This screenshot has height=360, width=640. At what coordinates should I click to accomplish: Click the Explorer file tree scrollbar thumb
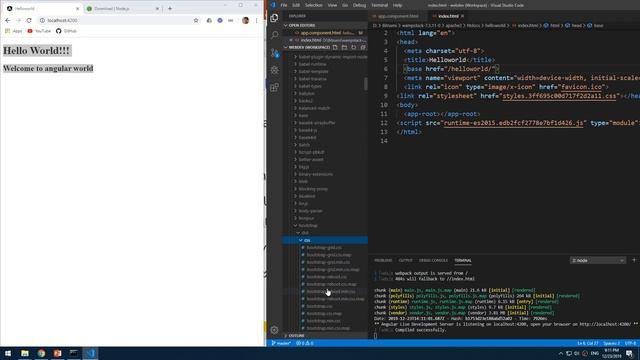pos(366,84)
